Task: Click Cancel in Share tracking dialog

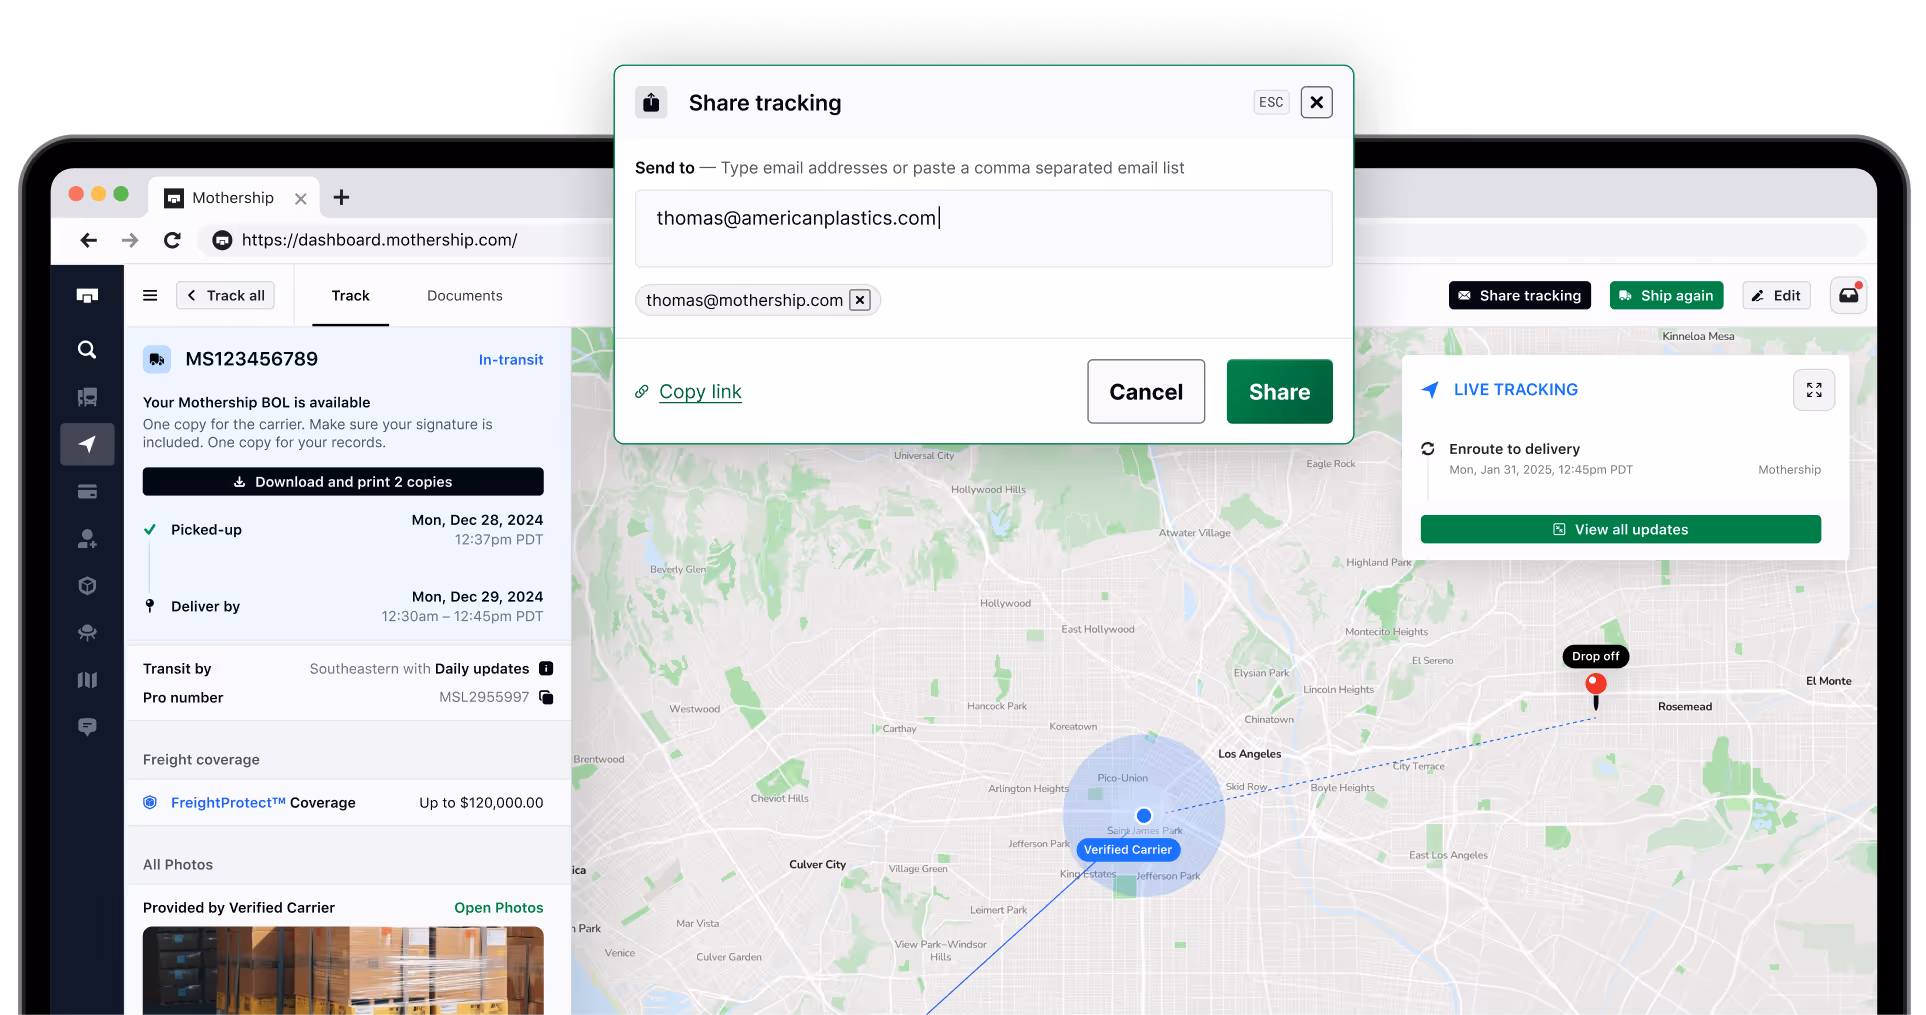Action: pos(1146,391)
